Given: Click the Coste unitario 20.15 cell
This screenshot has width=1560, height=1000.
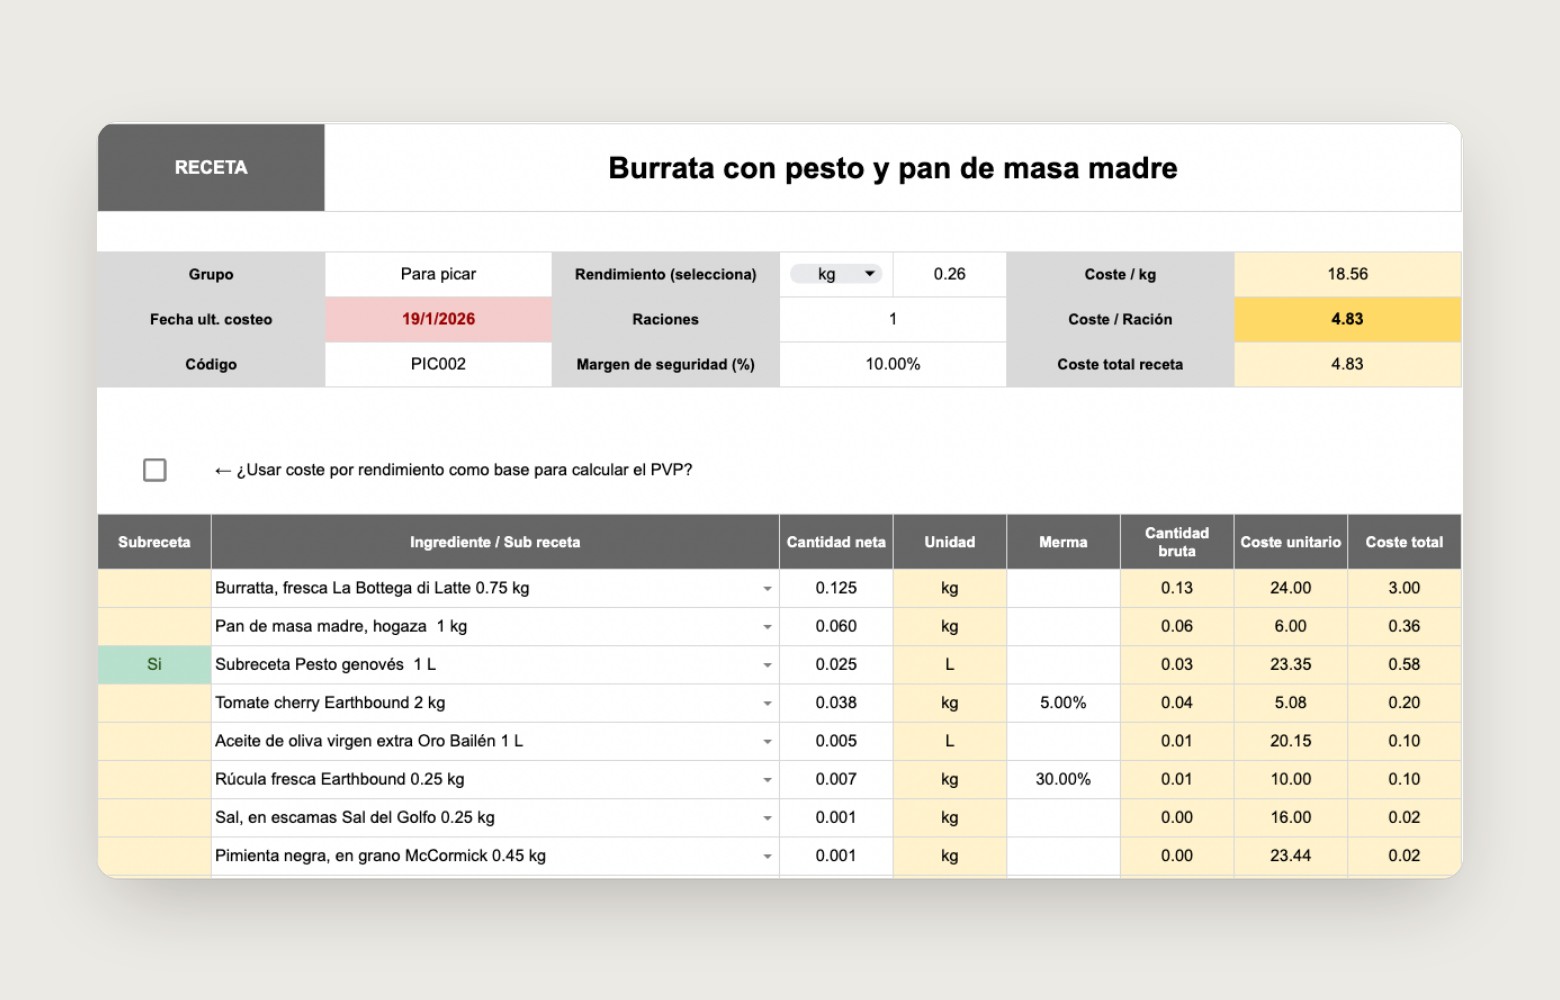Looking at the screenshot, I should click(1290, 741).
